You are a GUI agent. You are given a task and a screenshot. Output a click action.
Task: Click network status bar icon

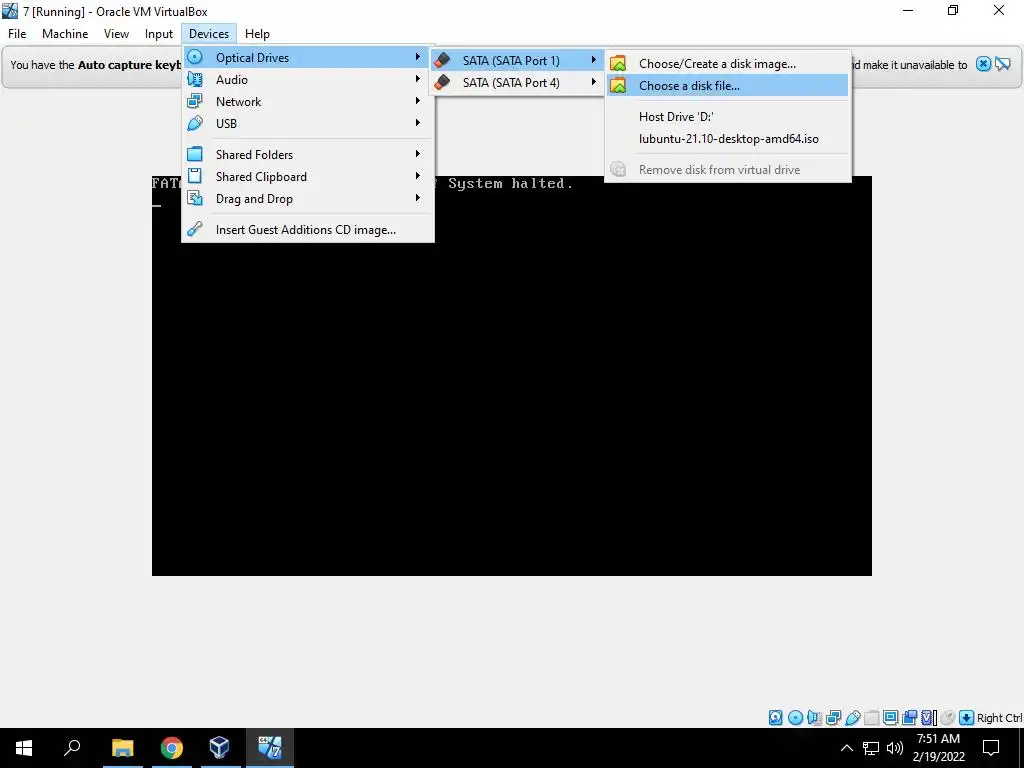[x=833, y=718]
